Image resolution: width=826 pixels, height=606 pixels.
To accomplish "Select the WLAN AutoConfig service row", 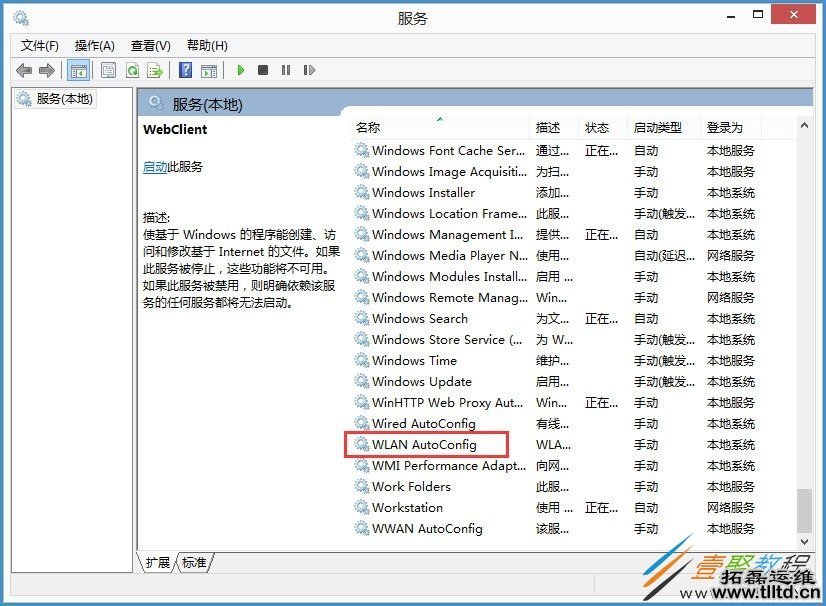I will 425,445.
